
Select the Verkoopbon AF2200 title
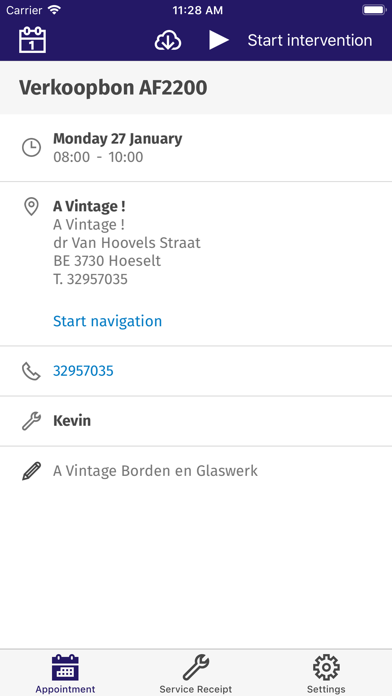113,88
